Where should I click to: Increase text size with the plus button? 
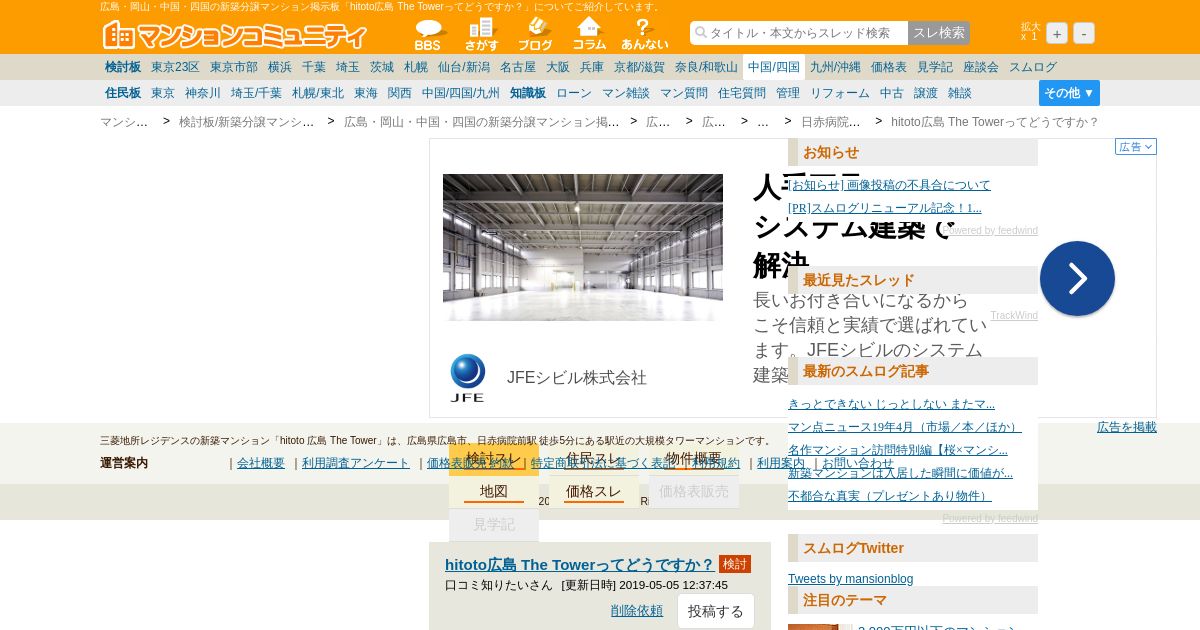1057,33
